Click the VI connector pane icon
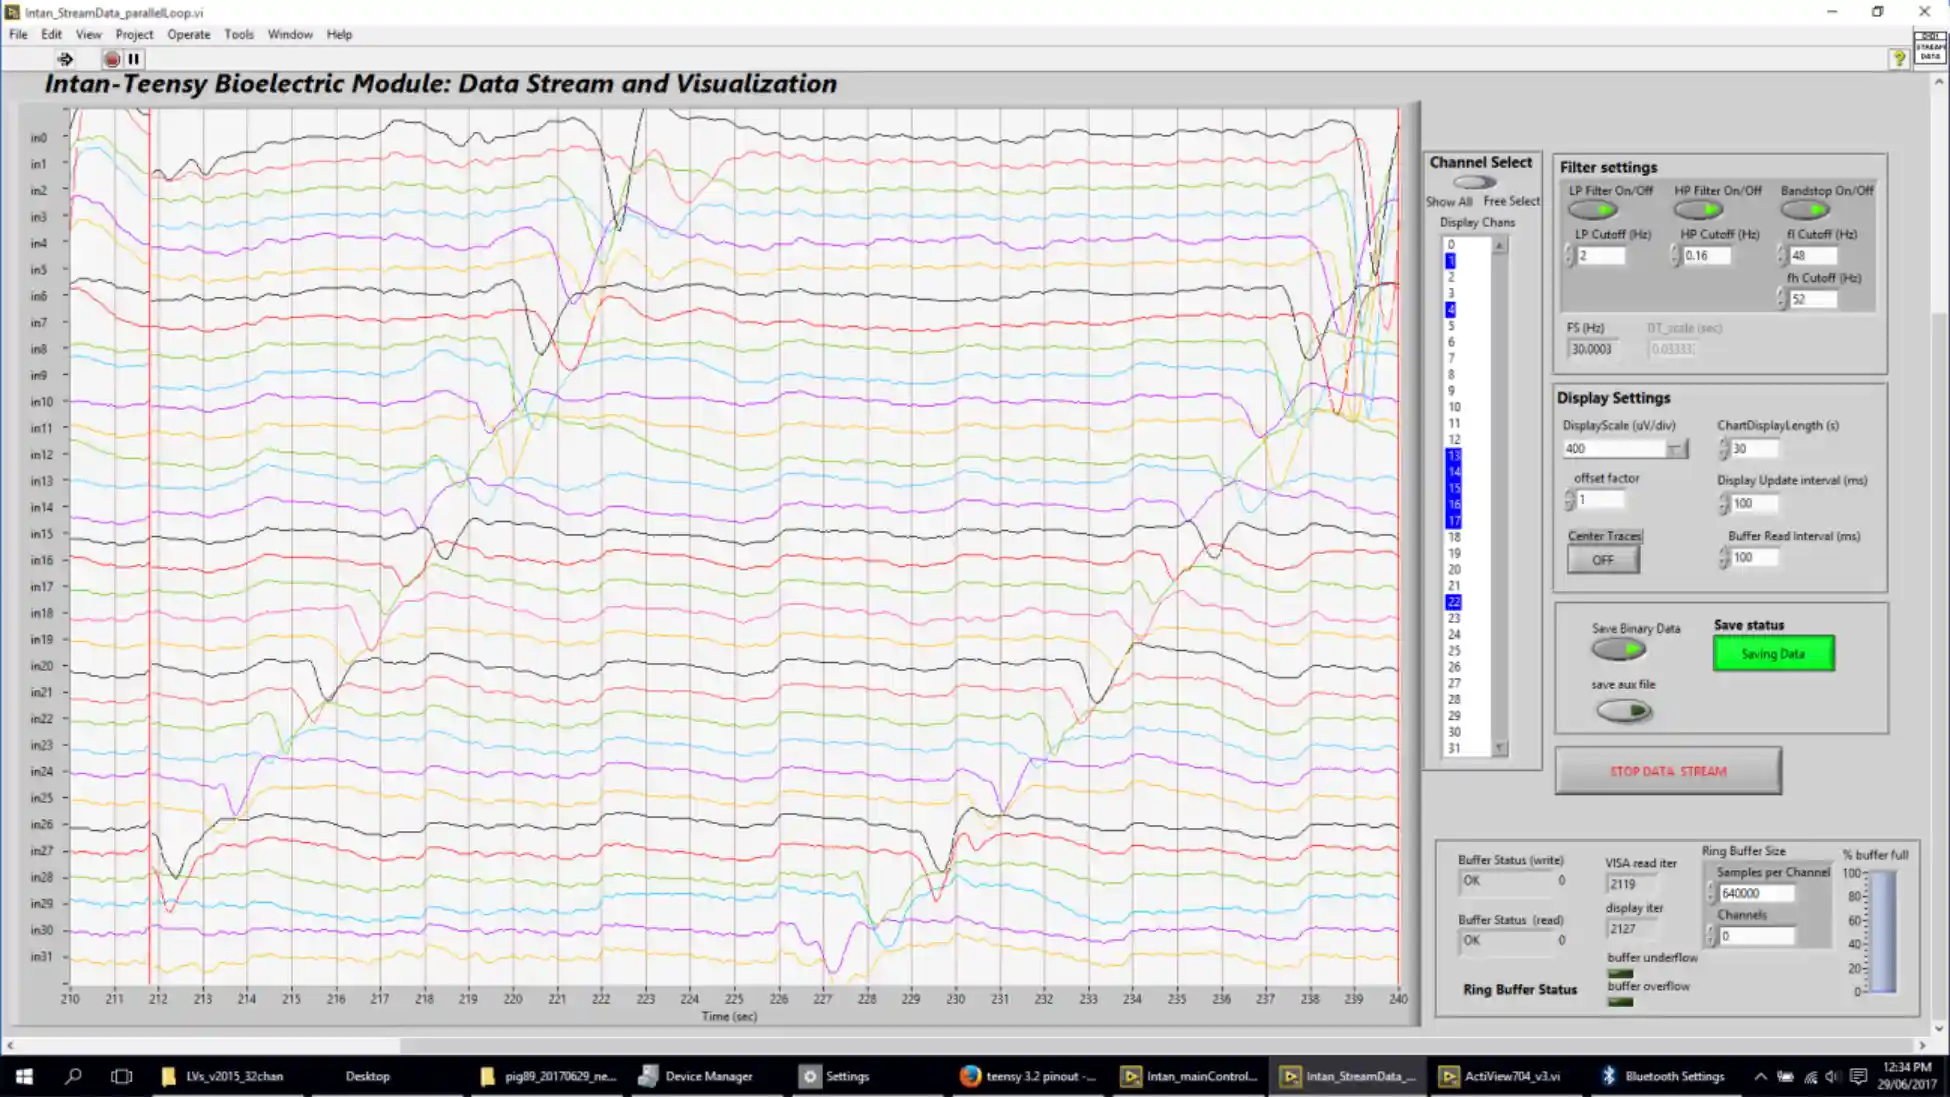This screenshot has height=1097, width=1950. click(1929, 48)
